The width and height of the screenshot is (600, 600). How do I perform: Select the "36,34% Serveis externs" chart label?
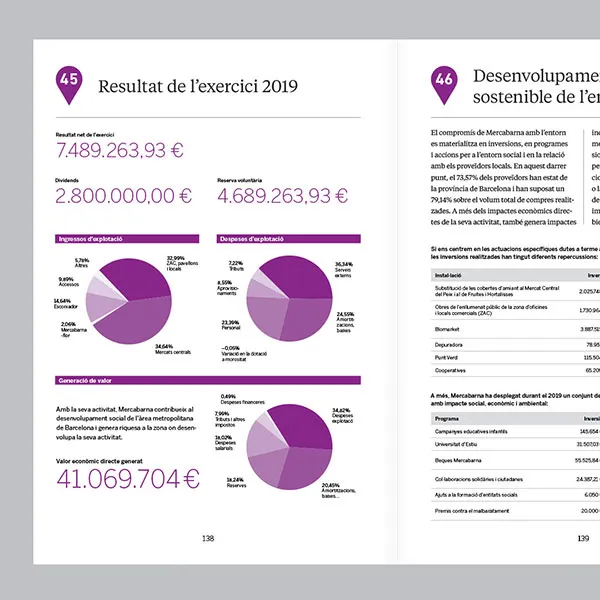click(x=344, y=270)
